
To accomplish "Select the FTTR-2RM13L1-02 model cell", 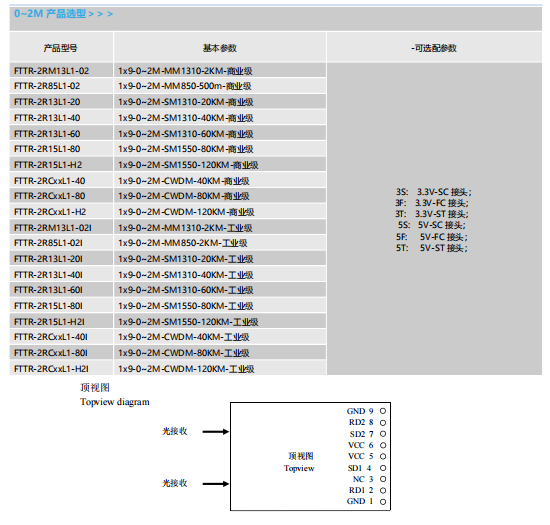I will point(61,70).
